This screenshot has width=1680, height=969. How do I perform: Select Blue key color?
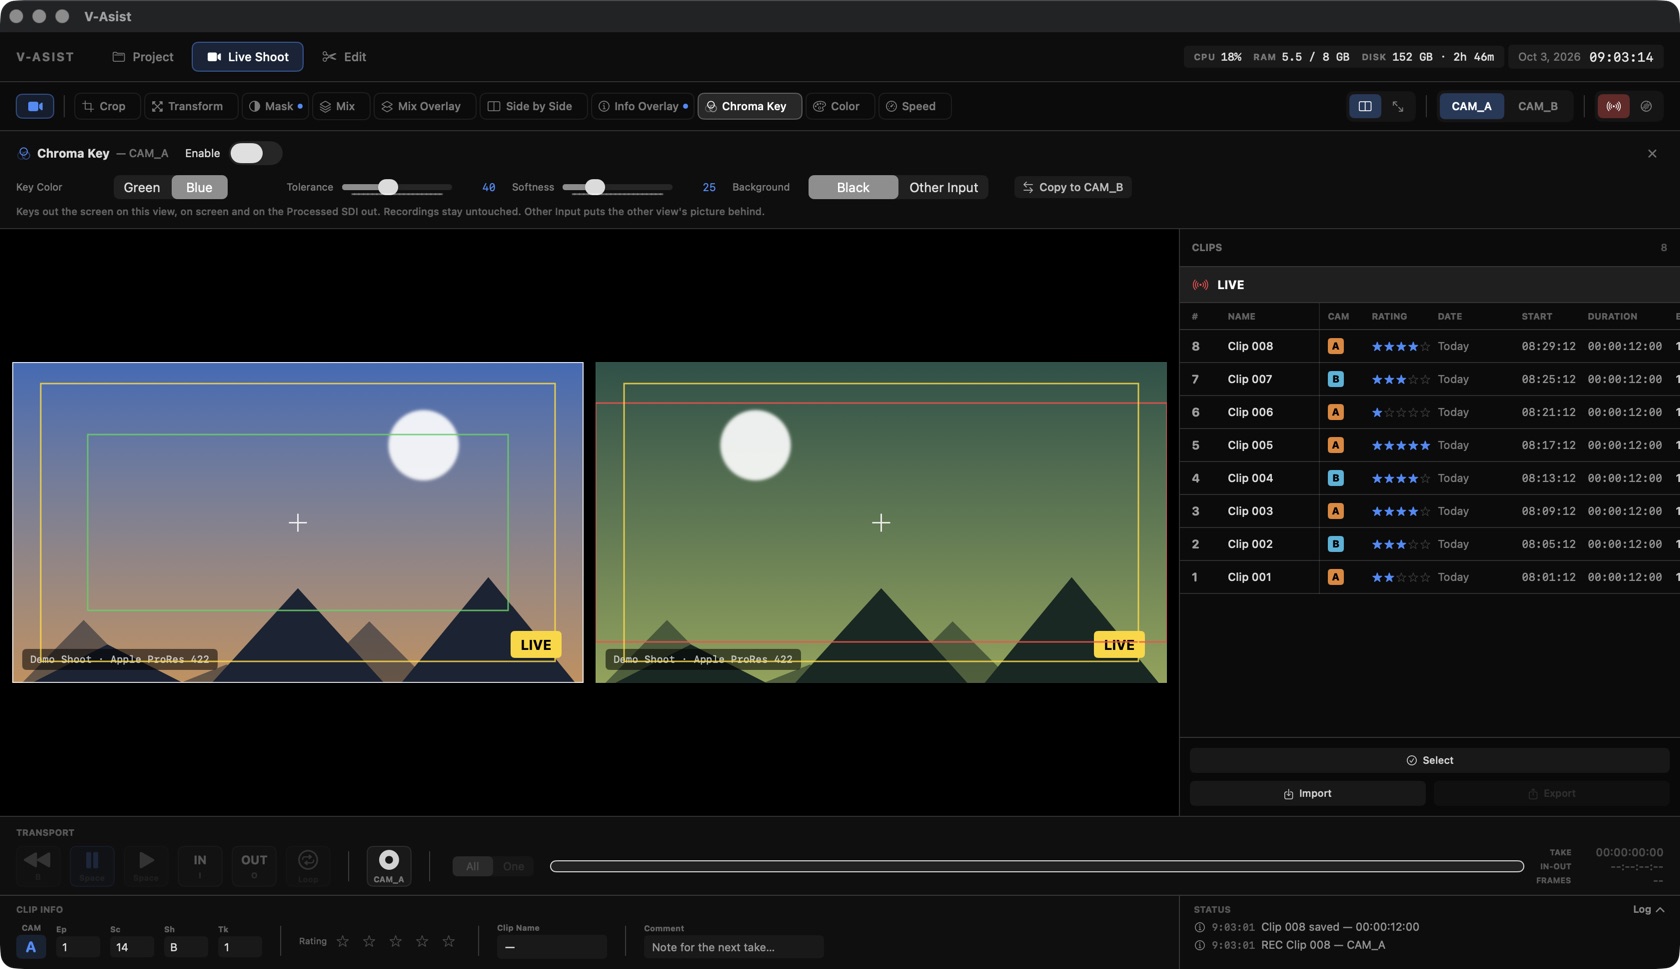[199, 187]
